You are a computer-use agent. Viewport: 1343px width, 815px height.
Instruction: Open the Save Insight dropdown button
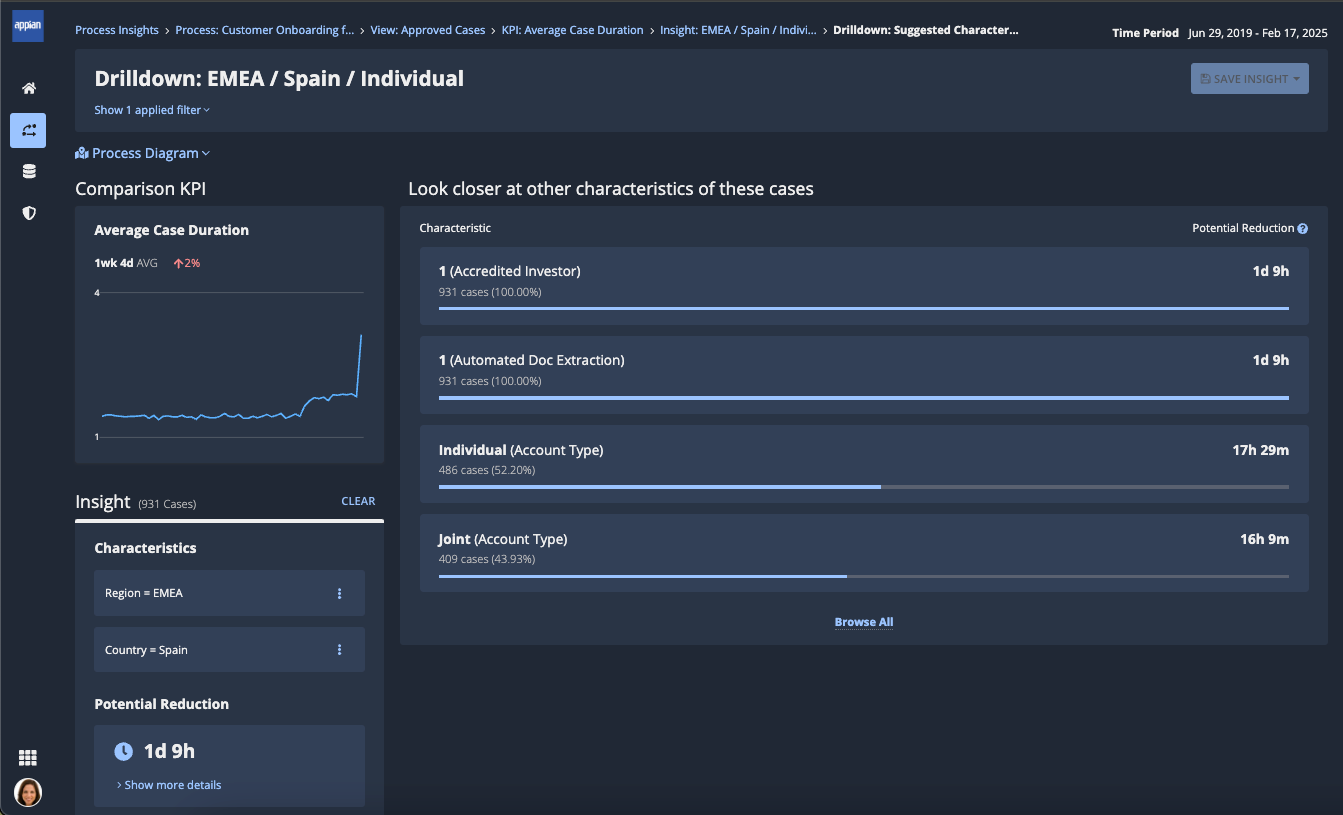pos(1249,79)
